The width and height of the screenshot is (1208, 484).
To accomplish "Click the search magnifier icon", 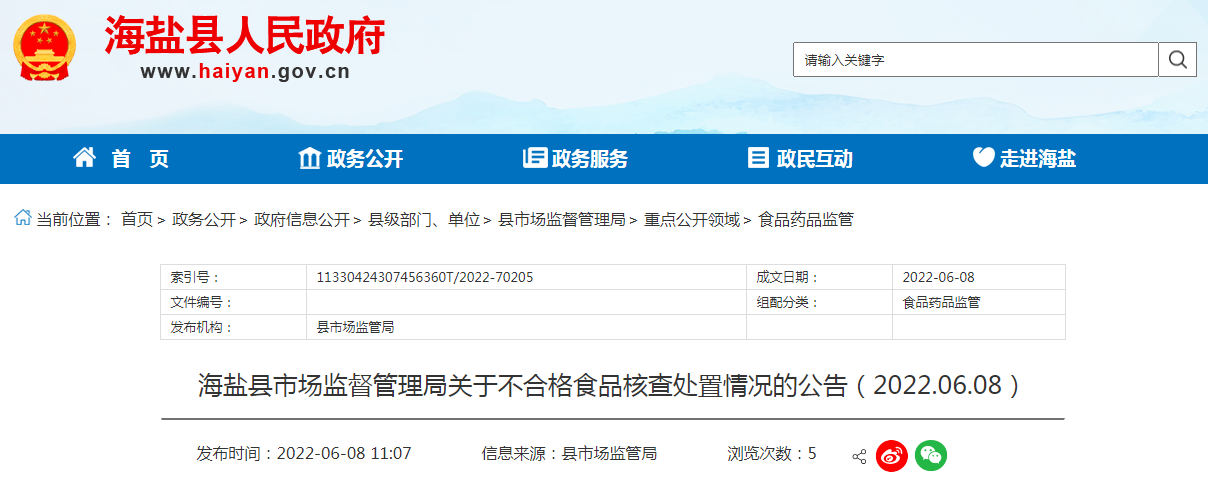I will (x=1177, y=60).
